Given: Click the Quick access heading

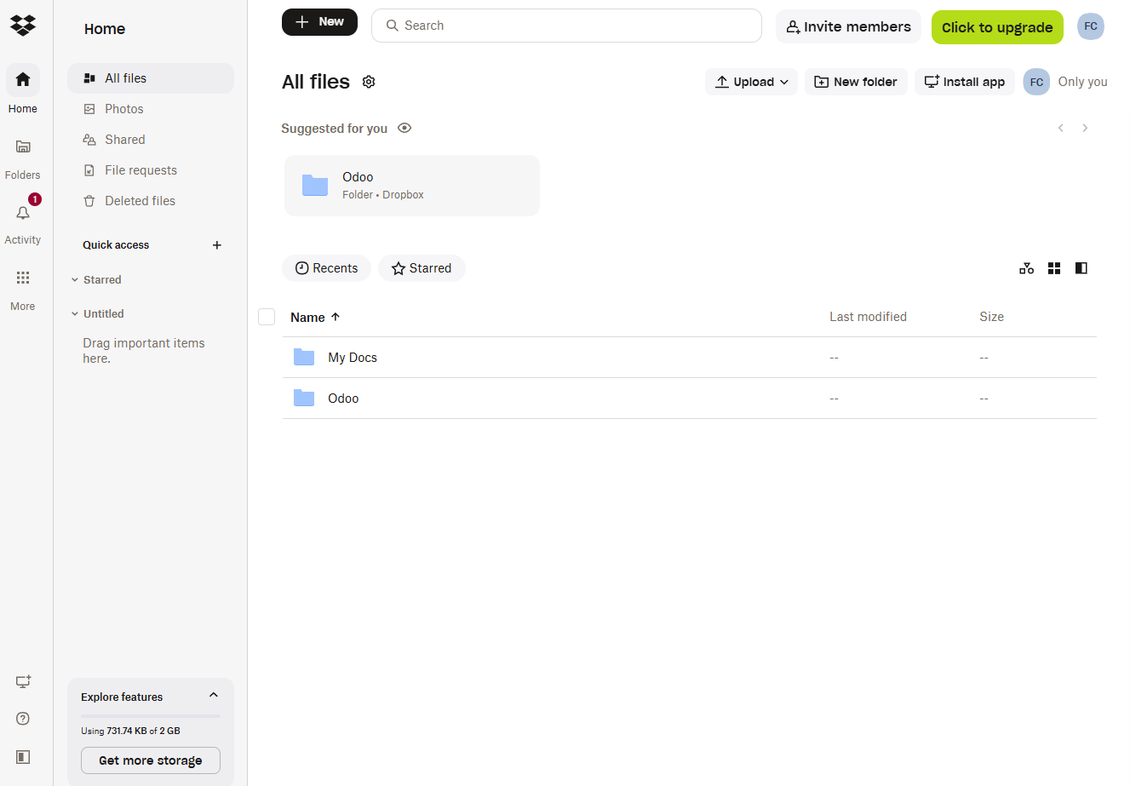Looking at the screenshot, I should 116,245.
